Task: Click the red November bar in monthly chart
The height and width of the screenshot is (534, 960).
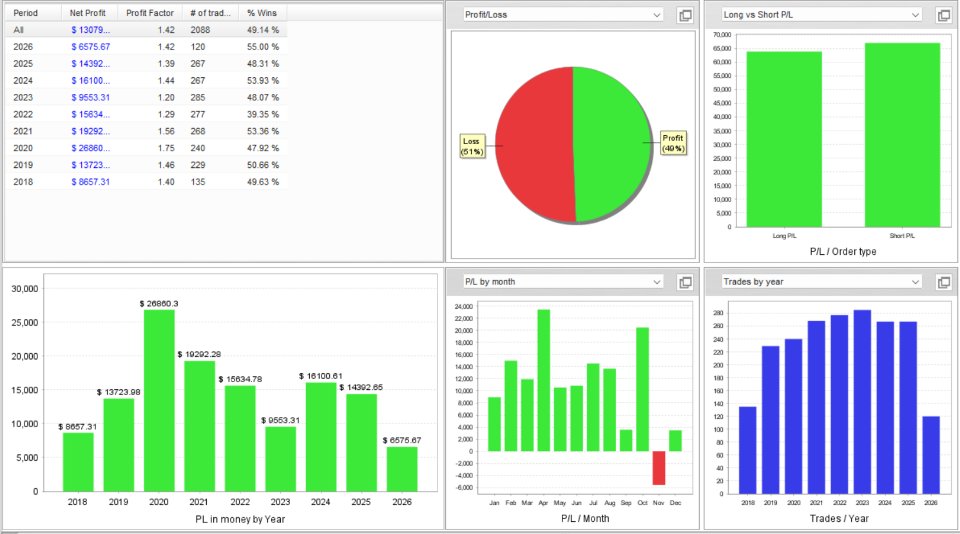Action: (659, 468)
